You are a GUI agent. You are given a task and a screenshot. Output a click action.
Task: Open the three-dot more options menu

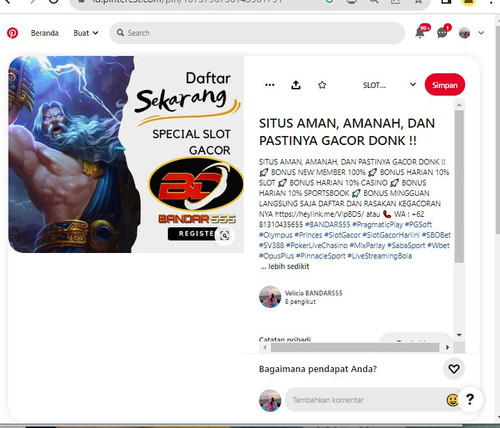tap(270, 85)
